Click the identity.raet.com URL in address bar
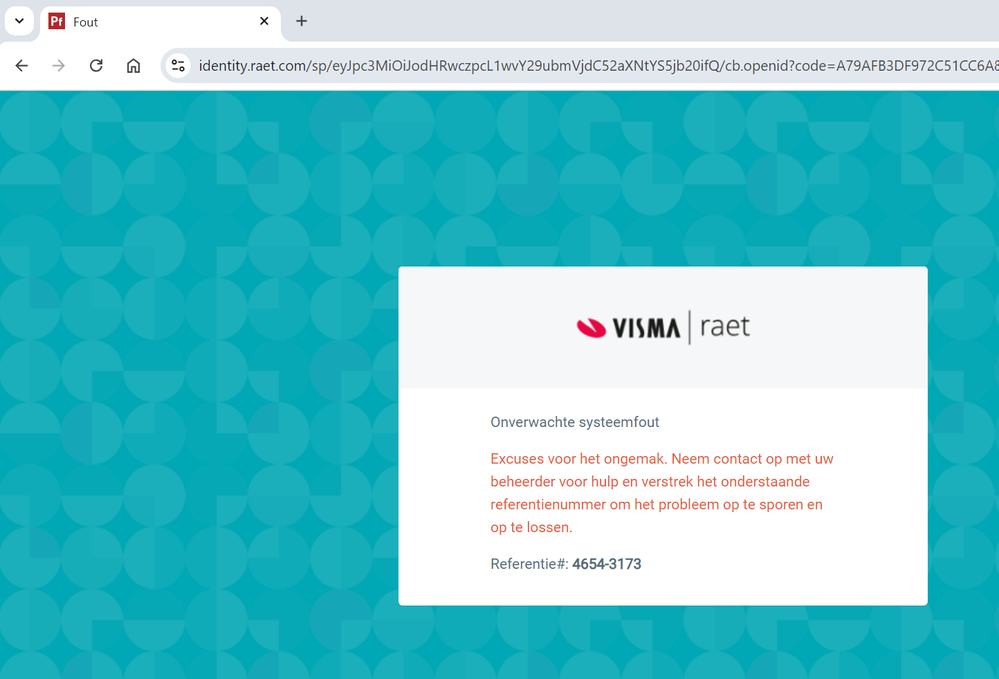 (x=598, y=66)
